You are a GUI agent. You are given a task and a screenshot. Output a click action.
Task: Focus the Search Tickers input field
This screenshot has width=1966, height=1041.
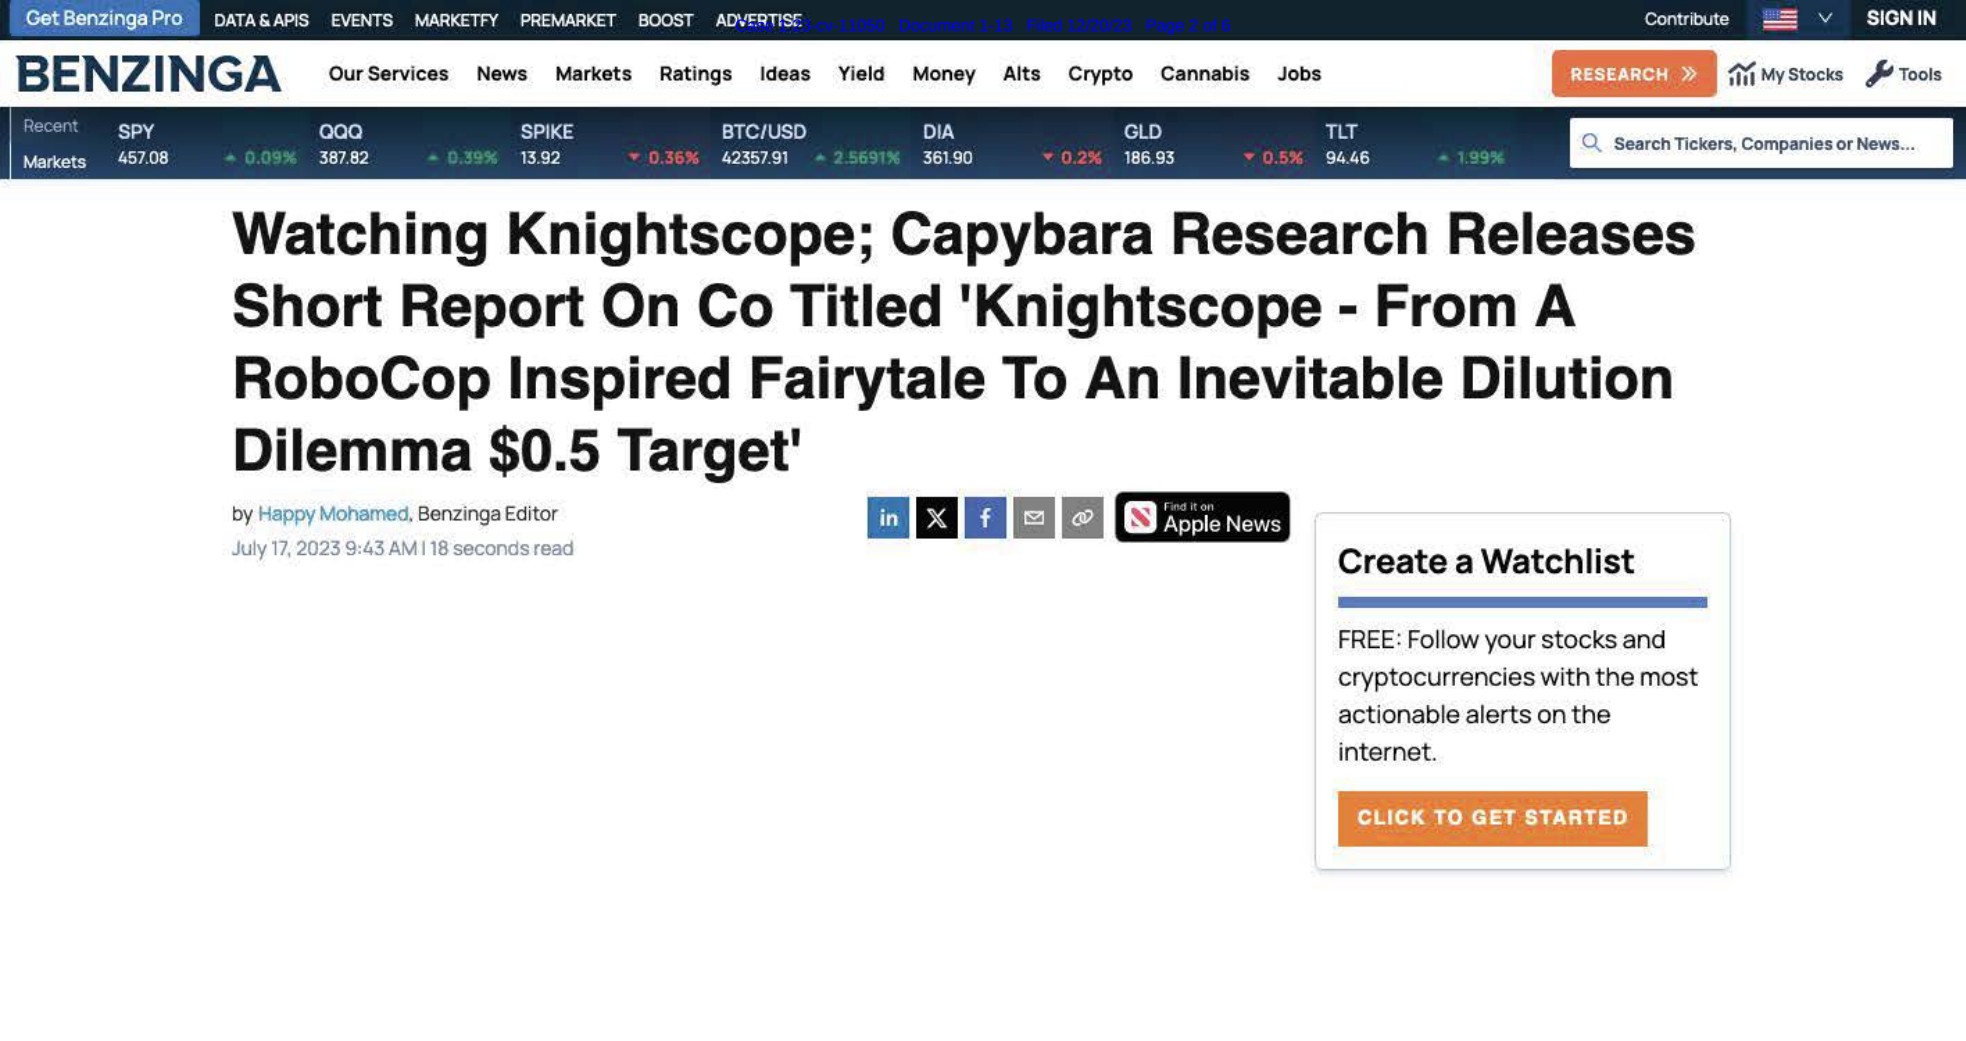(x=1770, y=143)
